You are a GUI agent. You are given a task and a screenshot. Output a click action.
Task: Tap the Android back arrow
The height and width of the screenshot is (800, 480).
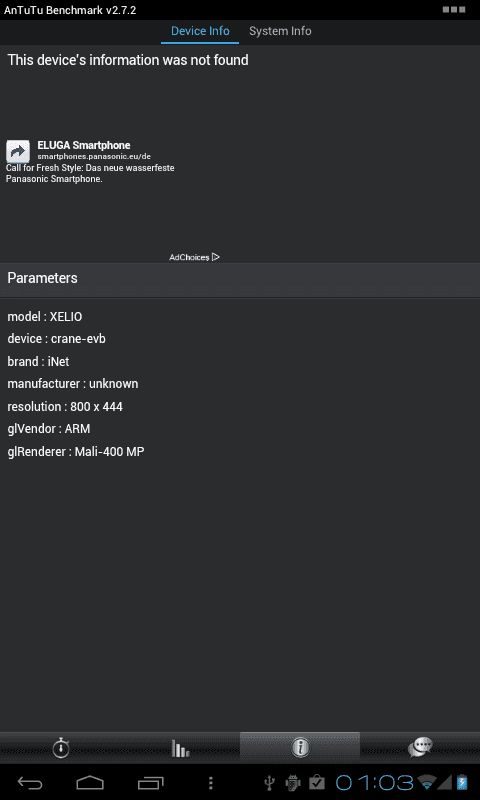tap(30, 783)
